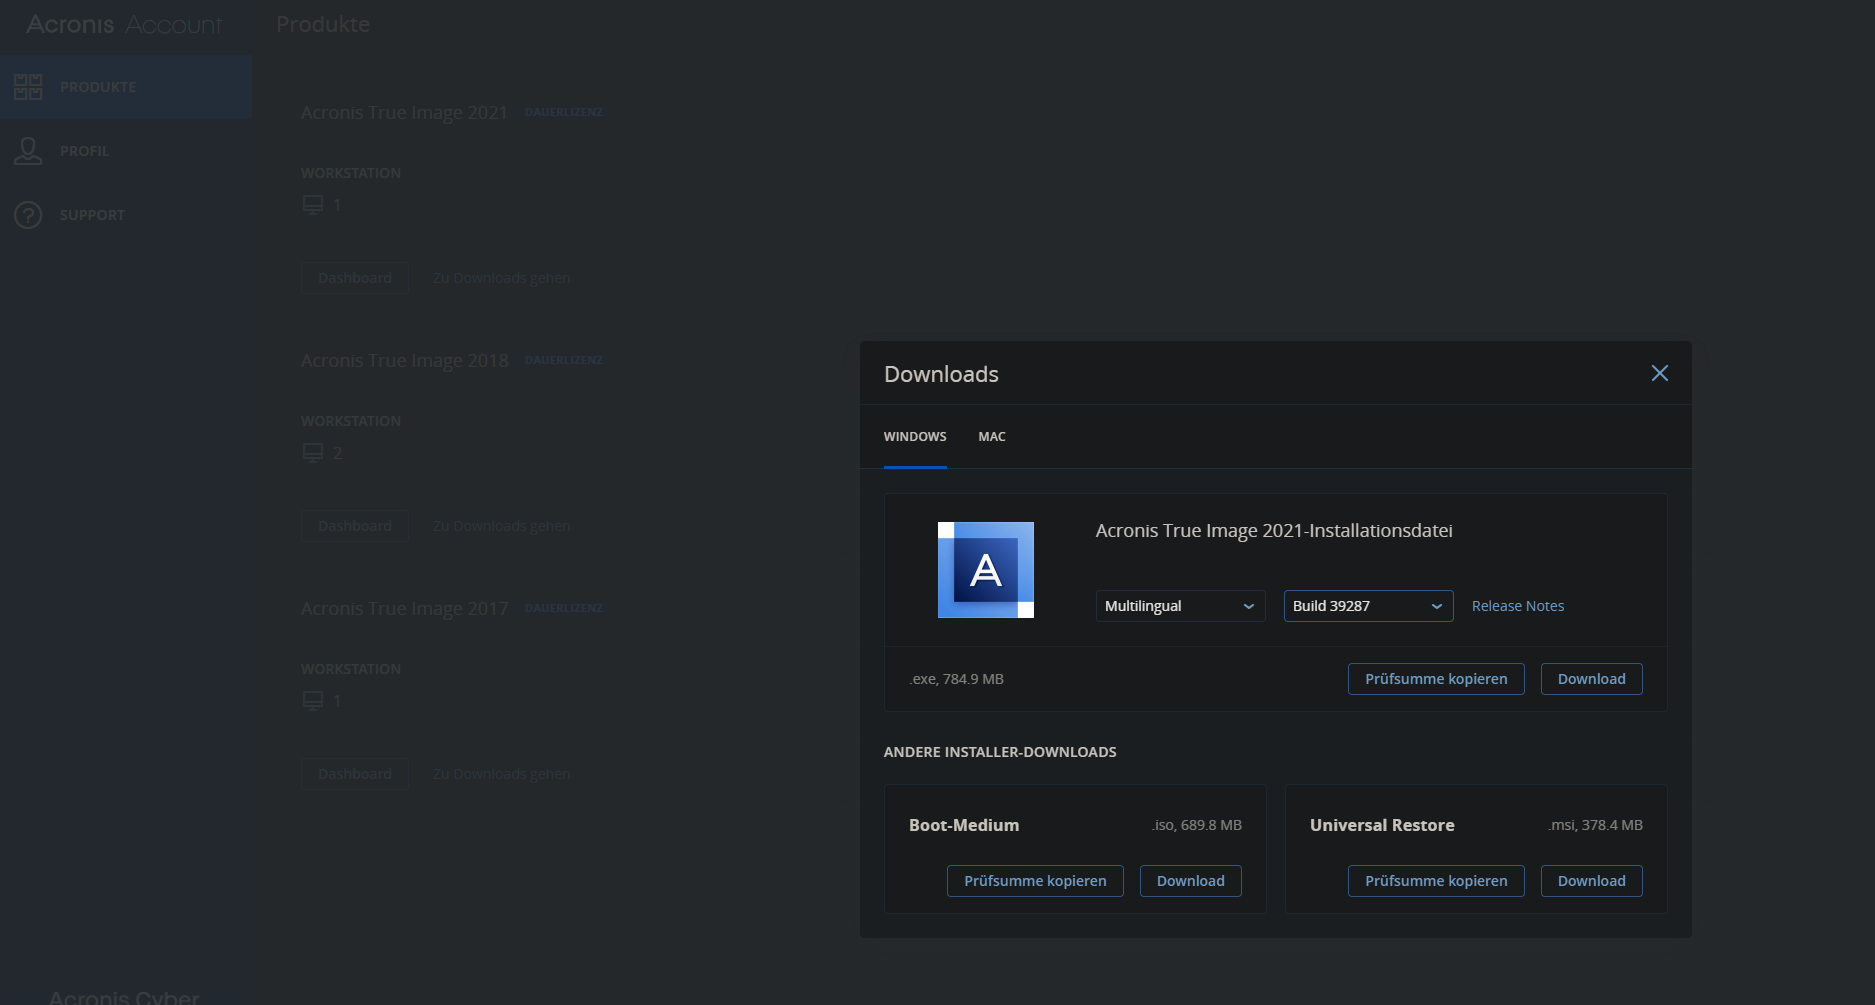1875x1005 pixels.
Task: Open Dashboard for Acronis True Image 2021
Action: tap(355, 278)
